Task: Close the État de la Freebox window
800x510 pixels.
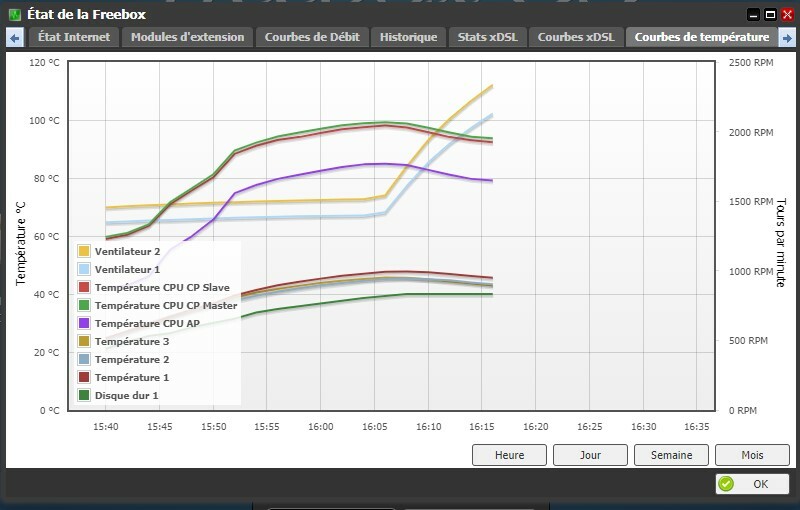Action: [x=787, y=15]
